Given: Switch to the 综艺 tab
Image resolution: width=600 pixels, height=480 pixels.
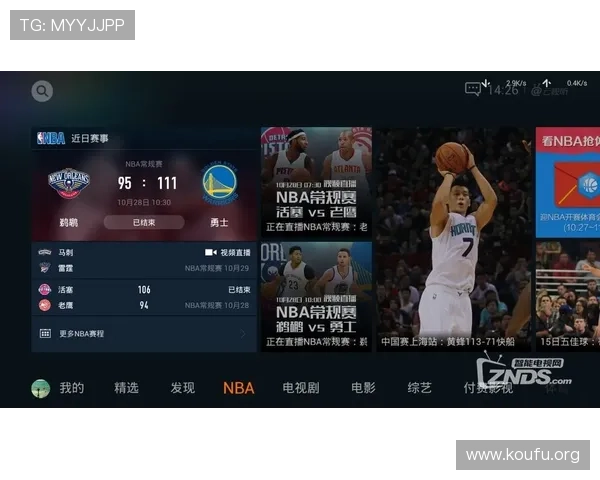Looking at the screenshot, I should (419, 388).
